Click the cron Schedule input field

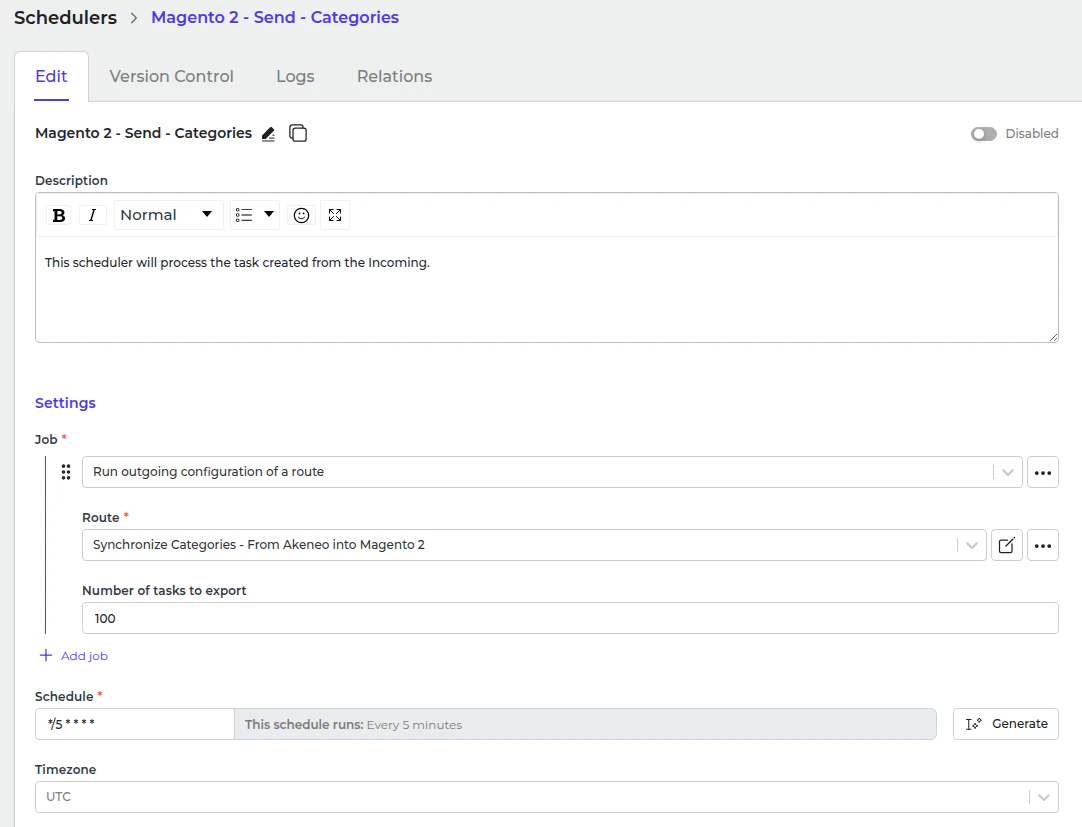coord(135,724)
